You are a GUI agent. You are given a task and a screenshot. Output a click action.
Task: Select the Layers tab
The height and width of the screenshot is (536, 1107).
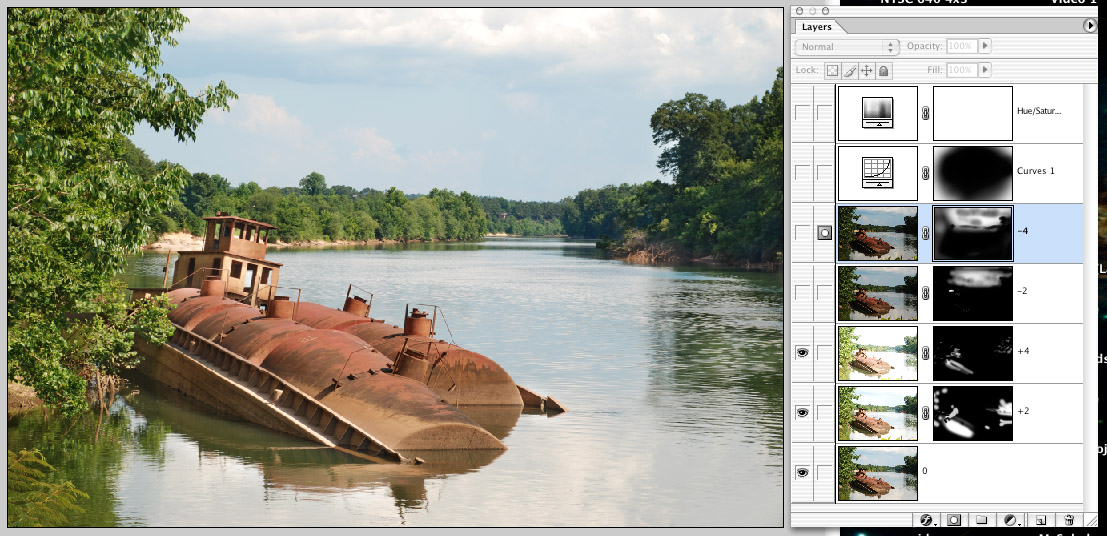tap(817, 28)
